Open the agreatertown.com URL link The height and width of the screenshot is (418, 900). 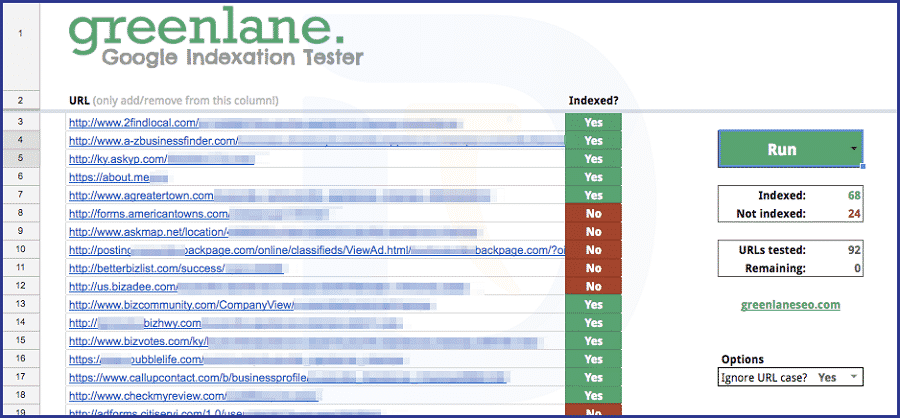coord(280,196)
